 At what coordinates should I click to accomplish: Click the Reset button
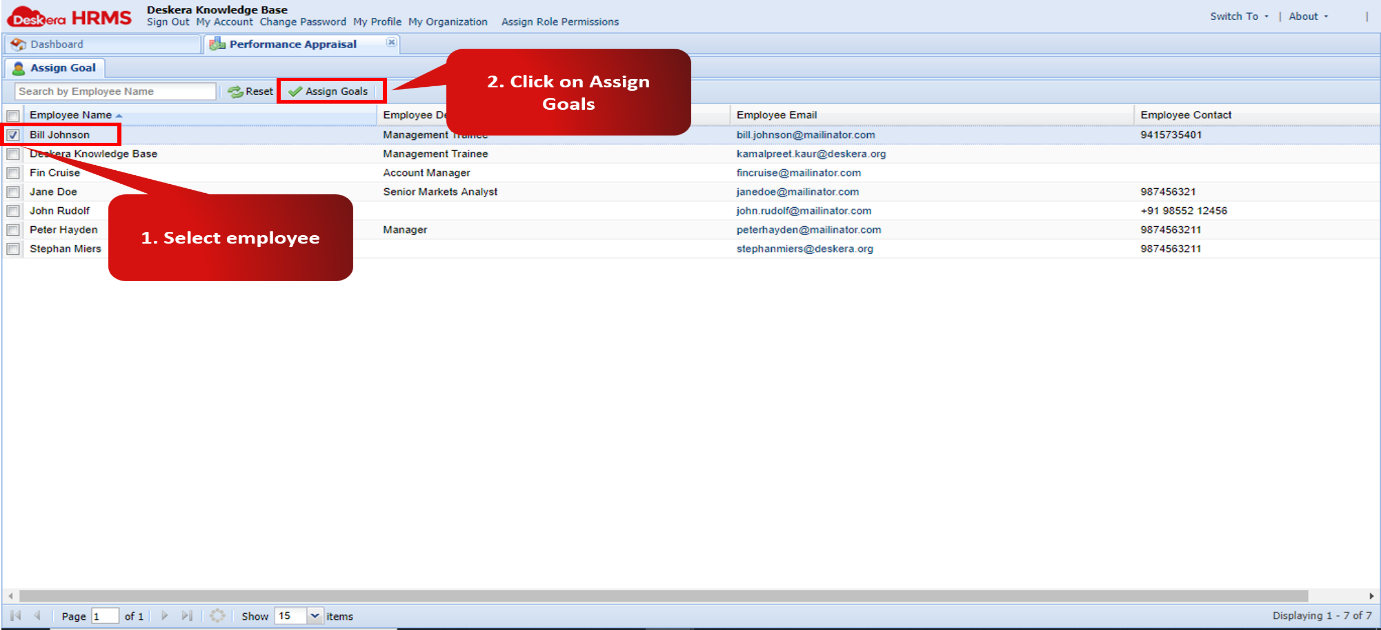[x=250, y=91]
